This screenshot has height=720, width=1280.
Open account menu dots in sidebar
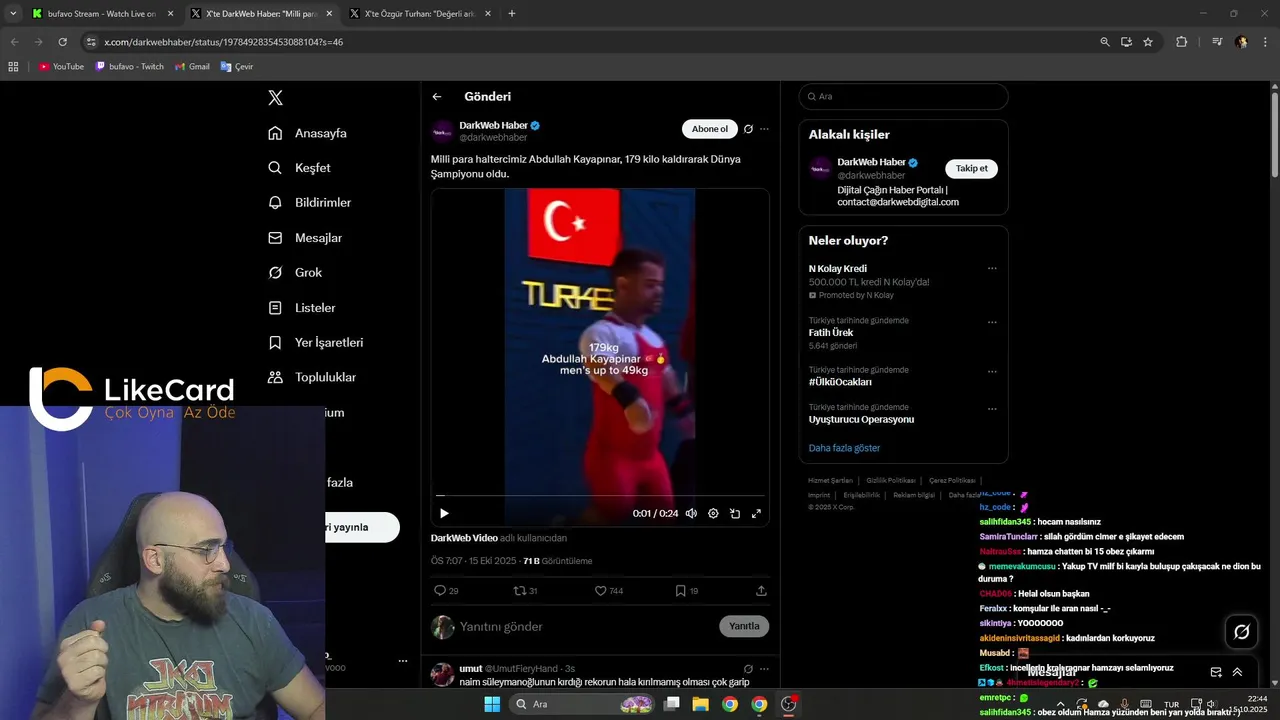(403, 661)
